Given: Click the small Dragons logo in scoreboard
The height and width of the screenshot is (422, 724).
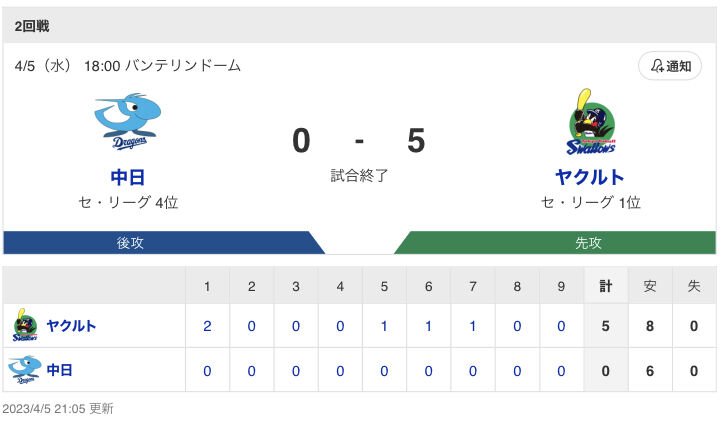Looking at the screenshot, I should click(x=25, y=369).
